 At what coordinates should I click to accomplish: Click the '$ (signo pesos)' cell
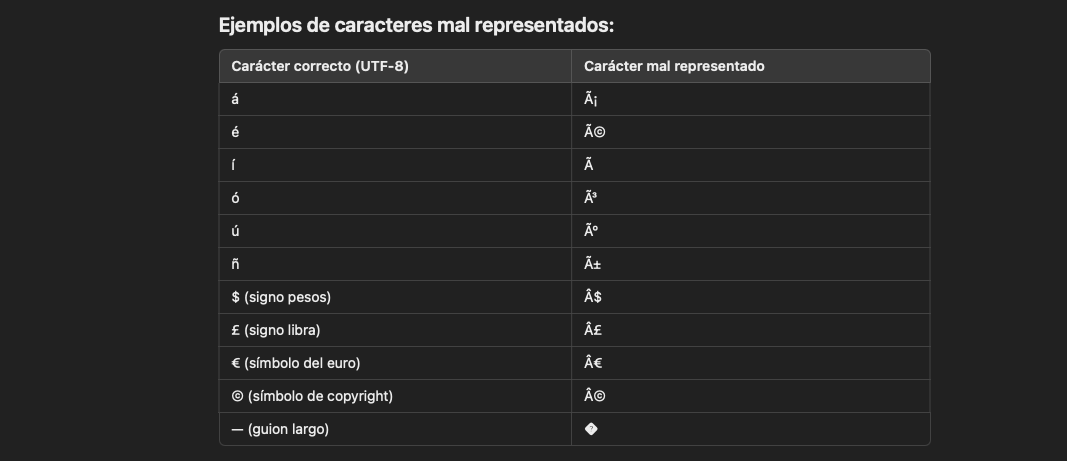pos(395,298)
